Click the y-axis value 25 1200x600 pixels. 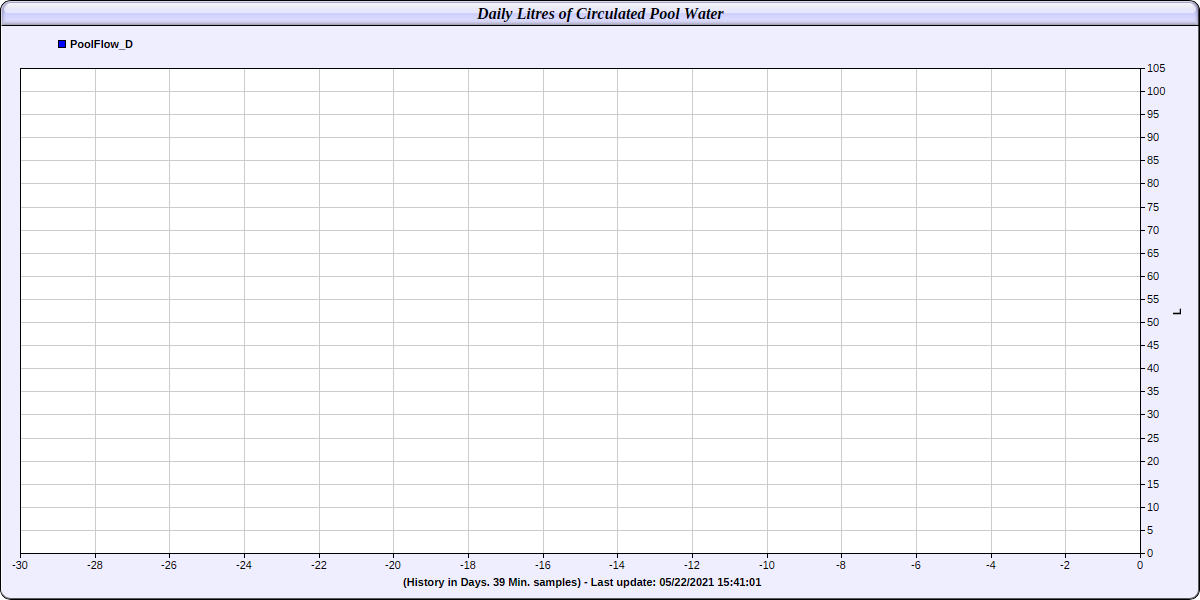[x=1153, y=438]
